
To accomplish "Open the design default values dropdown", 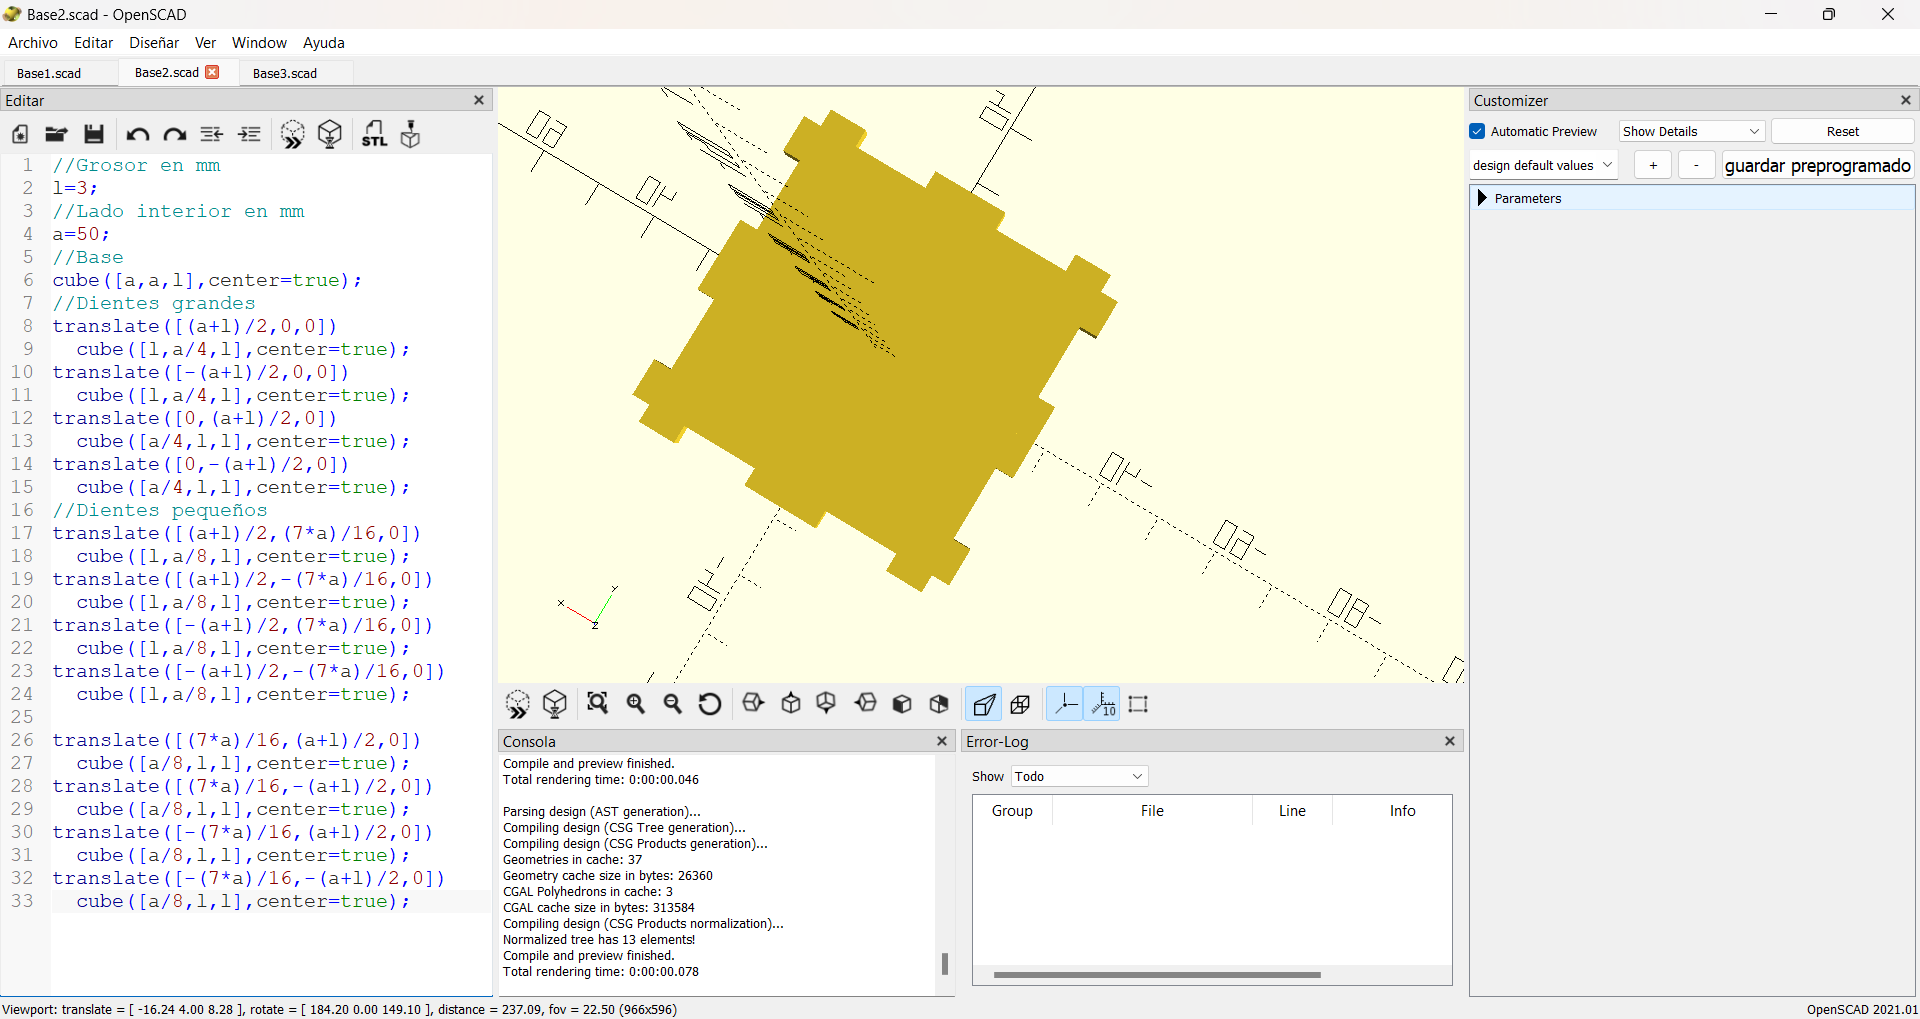I will point(1544,165).
